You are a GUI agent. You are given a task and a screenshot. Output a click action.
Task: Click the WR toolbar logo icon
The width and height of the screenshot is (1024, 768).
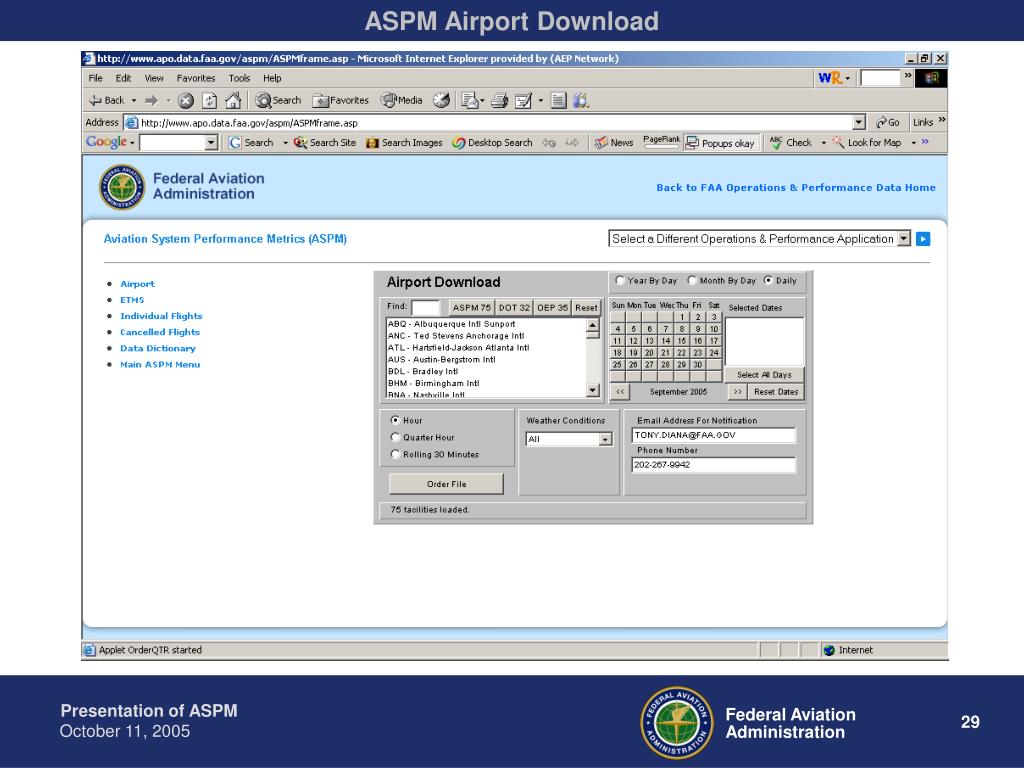829,78
